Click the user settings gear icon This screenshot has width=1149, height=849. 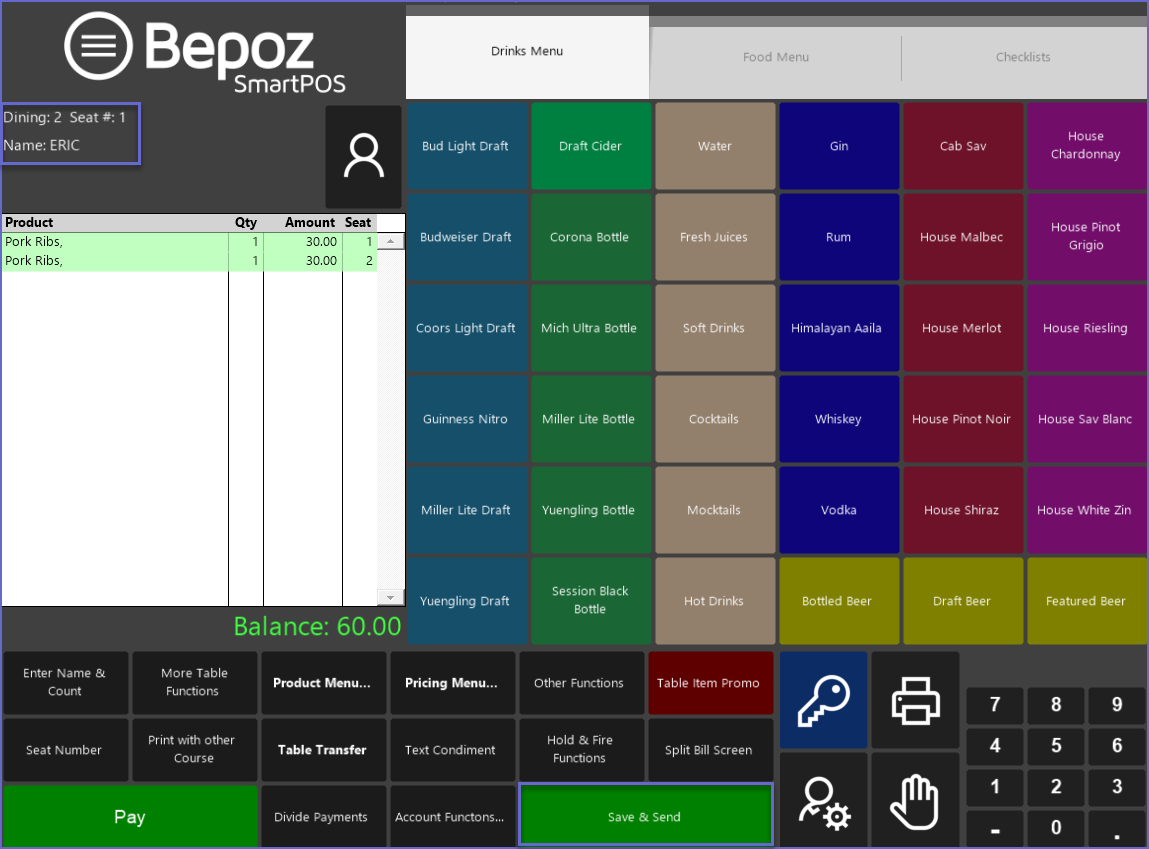(823, 801)
